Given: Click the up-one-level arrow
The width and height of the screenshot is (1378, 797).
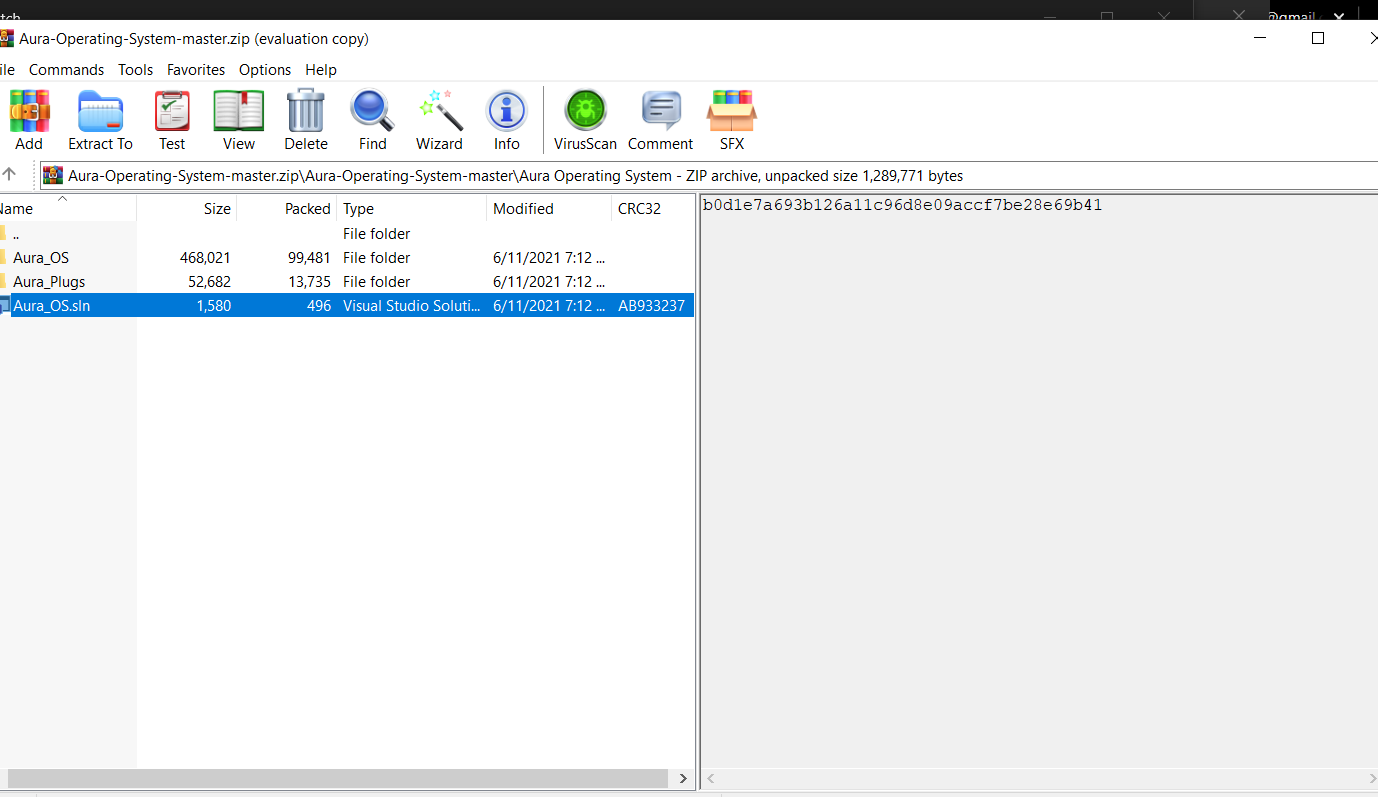Looking at the screenshot, I should [10, 175].
